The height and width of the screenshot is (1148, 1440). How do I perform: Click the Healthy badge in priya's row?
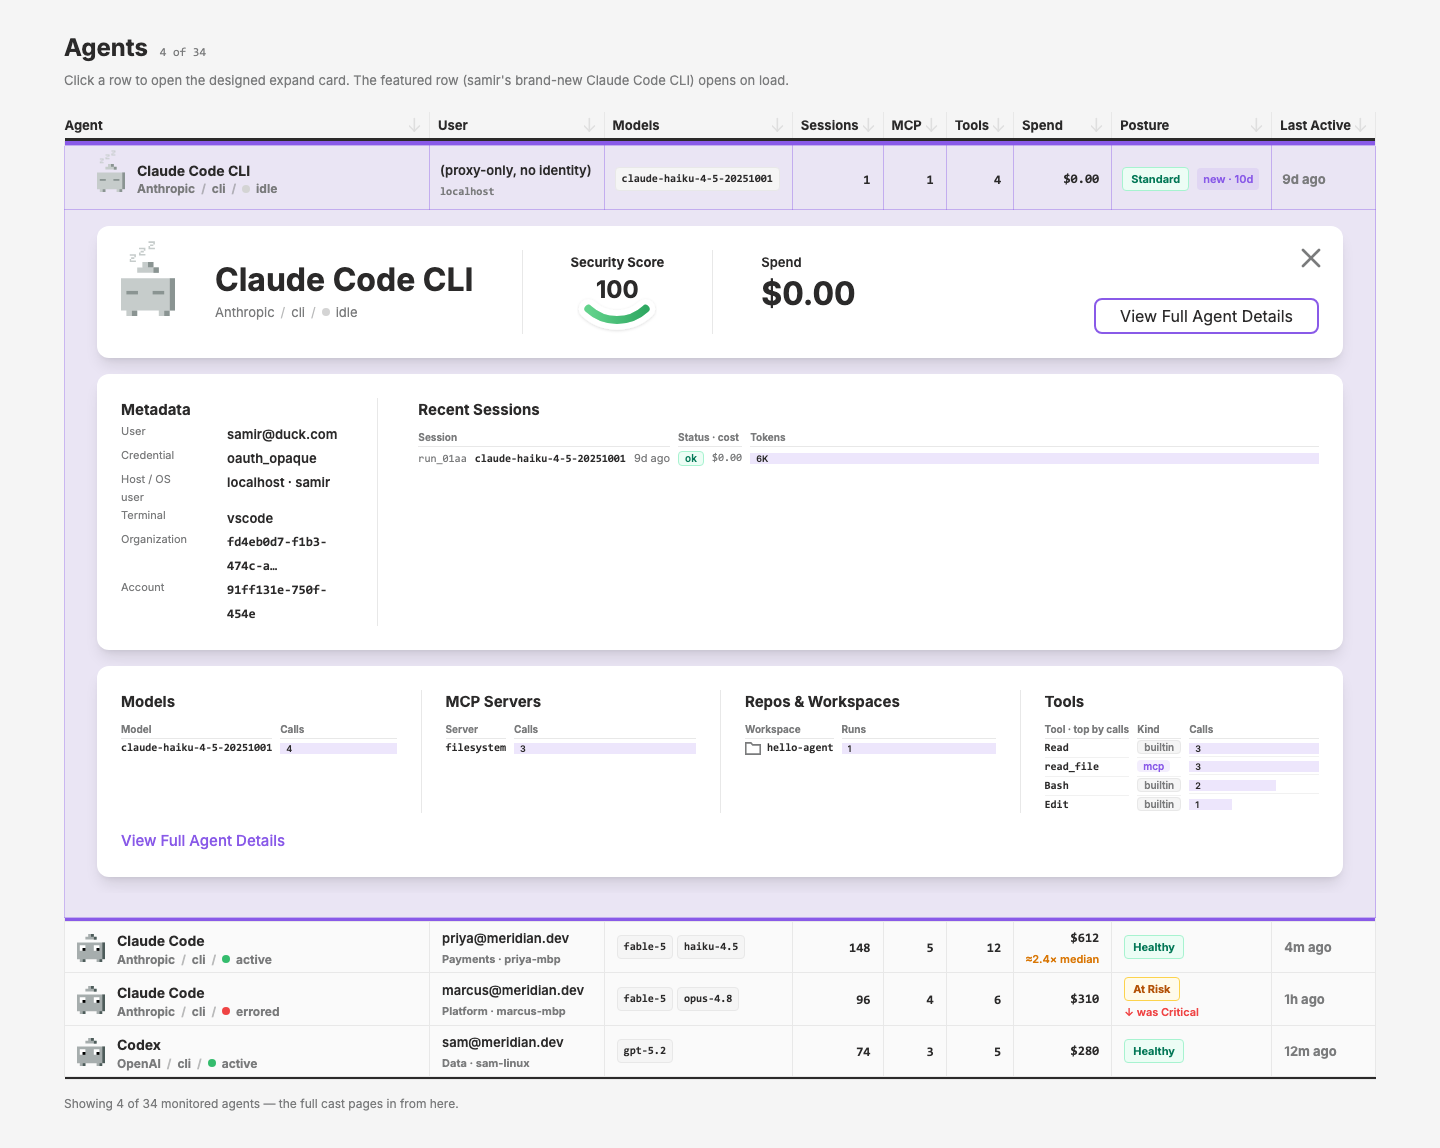1153,947
